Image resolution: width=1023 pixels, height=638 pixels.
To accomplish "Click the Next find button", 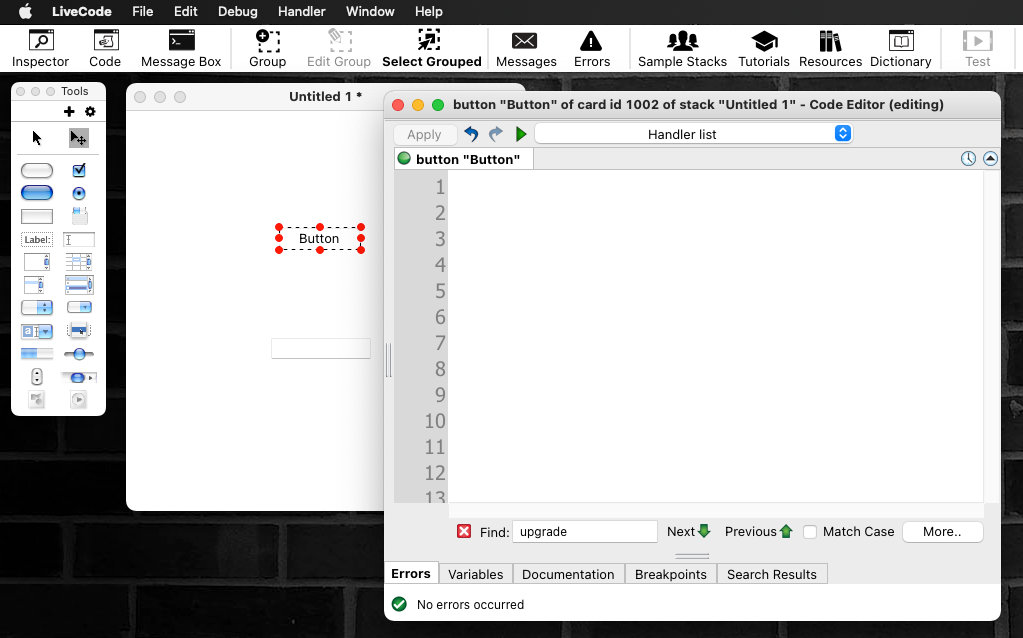I will [x=688, y=532].
